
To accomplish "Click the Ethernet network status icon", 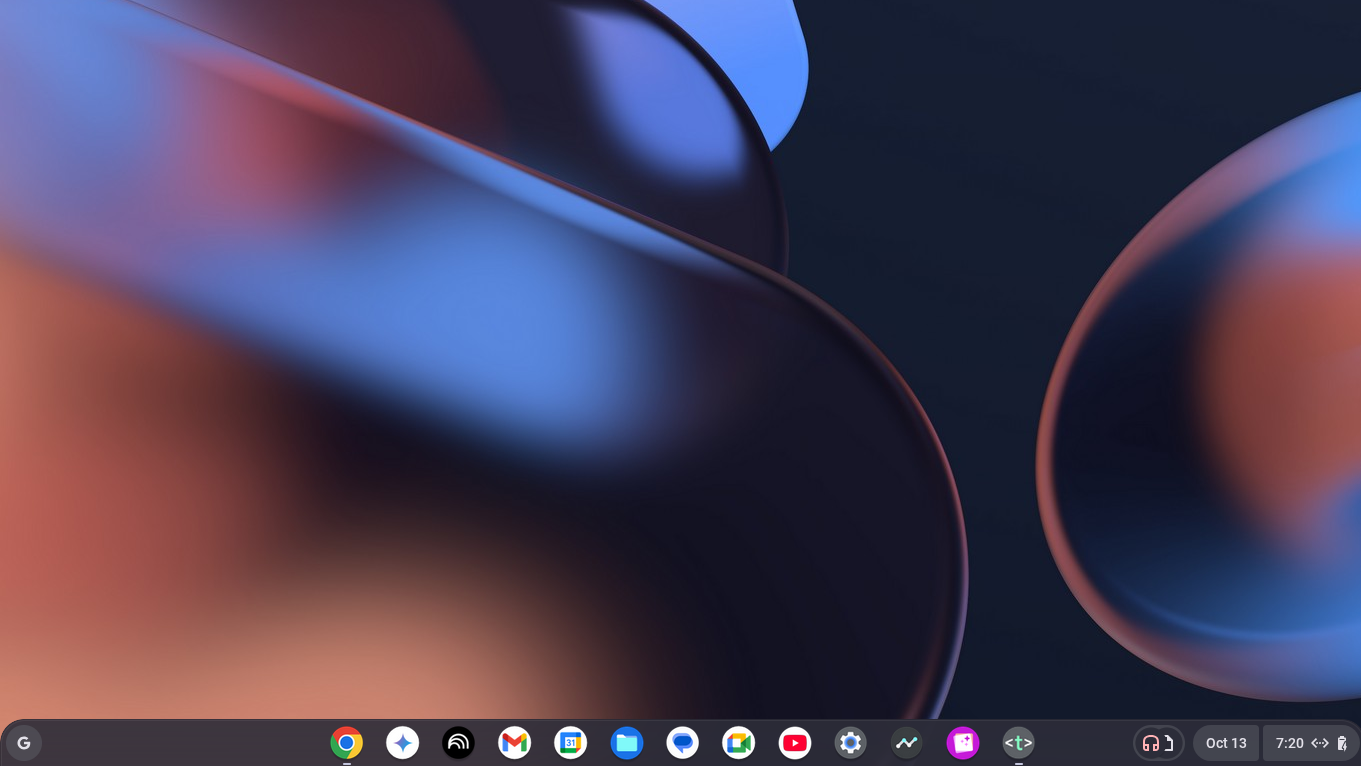I will click(1320, 743).
